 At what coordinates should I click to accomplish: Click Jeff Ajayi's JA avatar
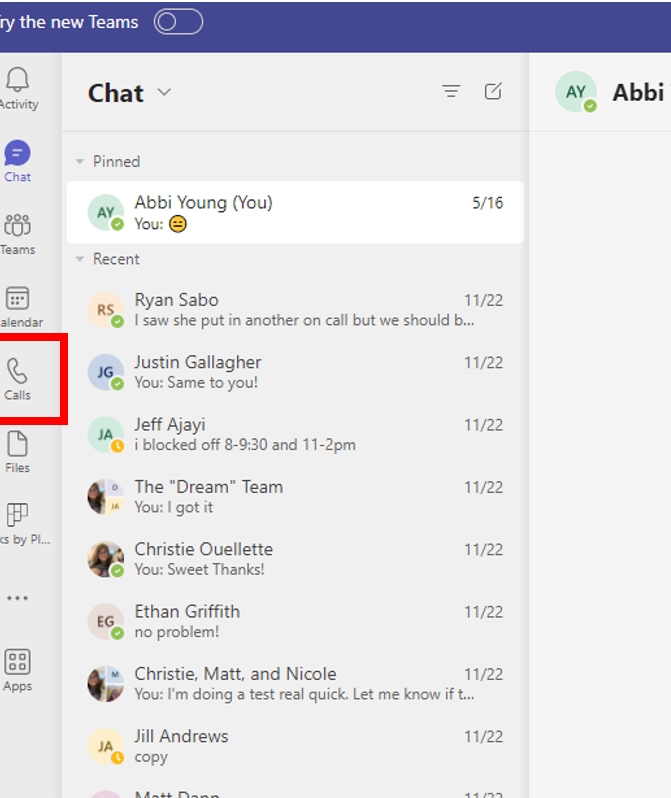click(105, 435)
